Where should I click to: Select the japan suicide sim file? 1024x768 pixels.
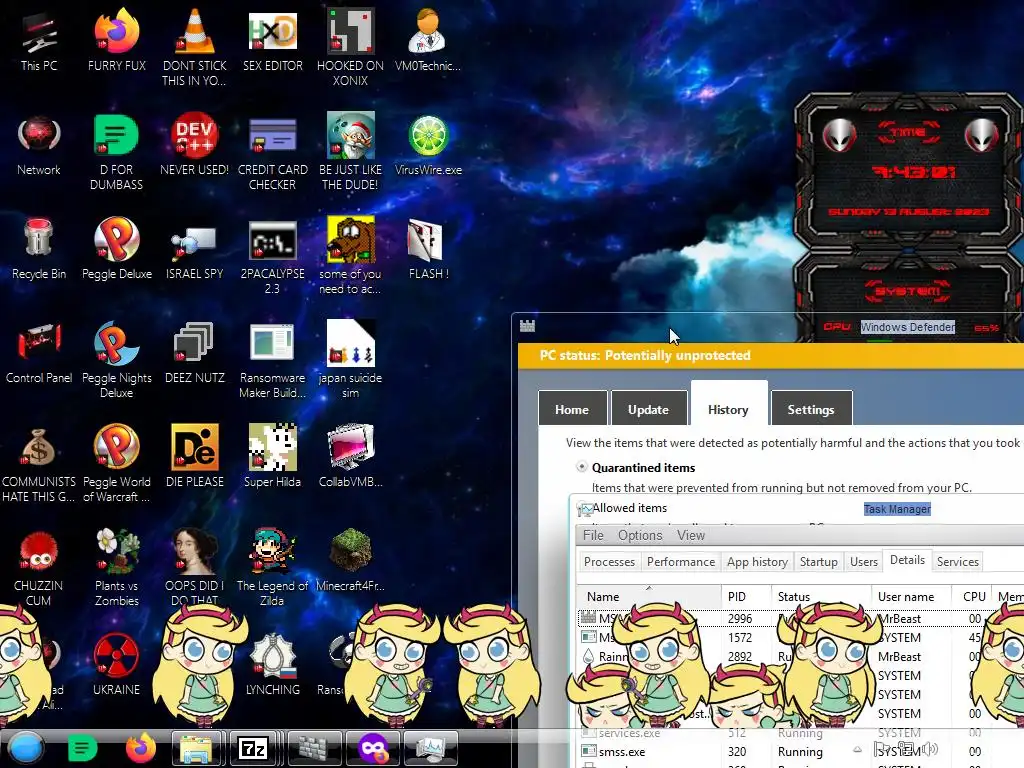pos(350,359)
